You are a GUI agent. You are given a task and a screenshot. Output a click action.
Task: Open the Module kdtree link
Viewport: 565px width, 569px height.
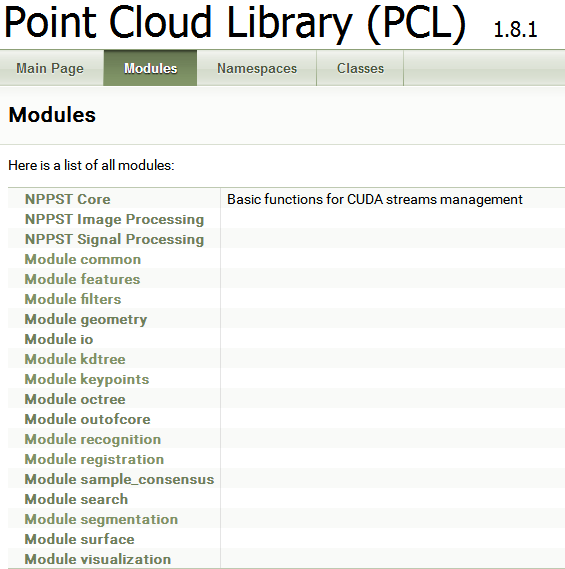75,359
